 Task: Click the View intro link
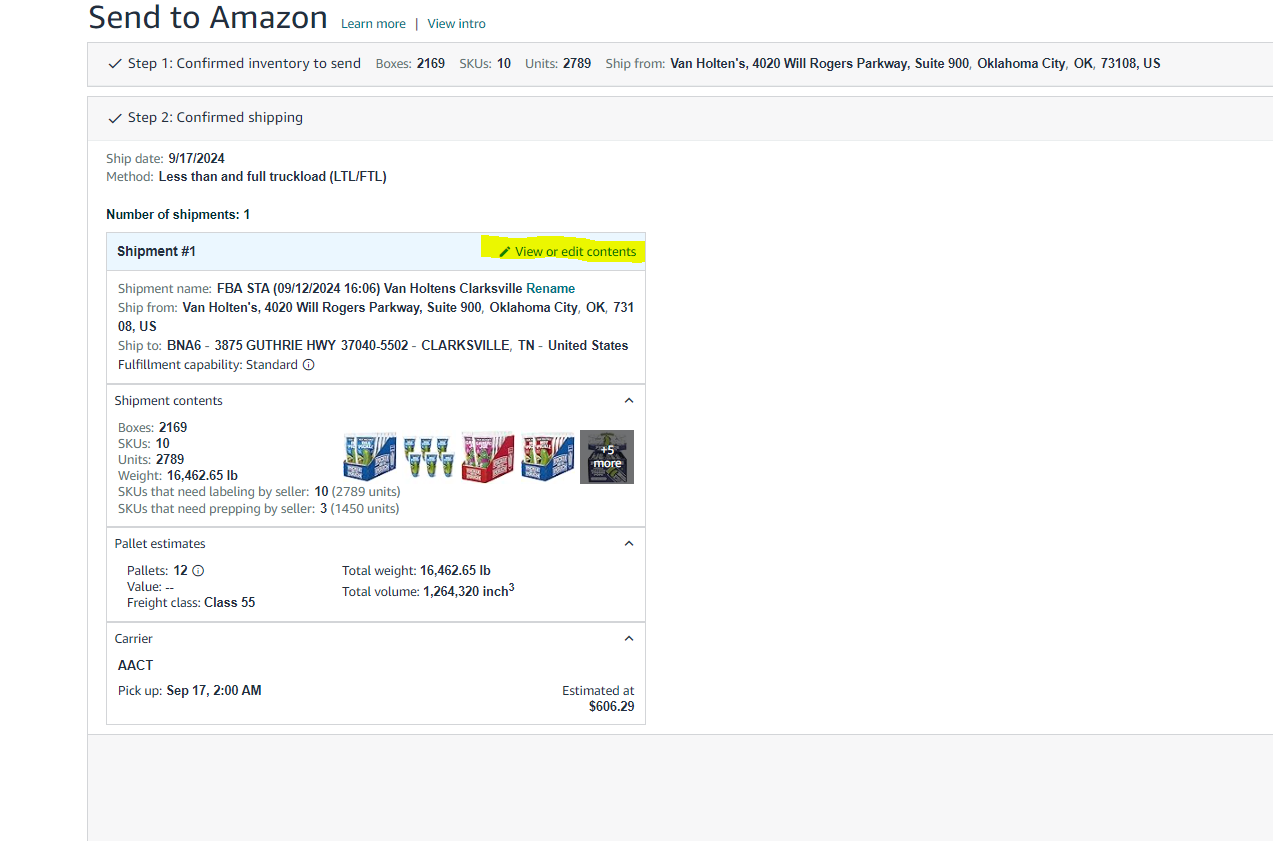[456, 24]
